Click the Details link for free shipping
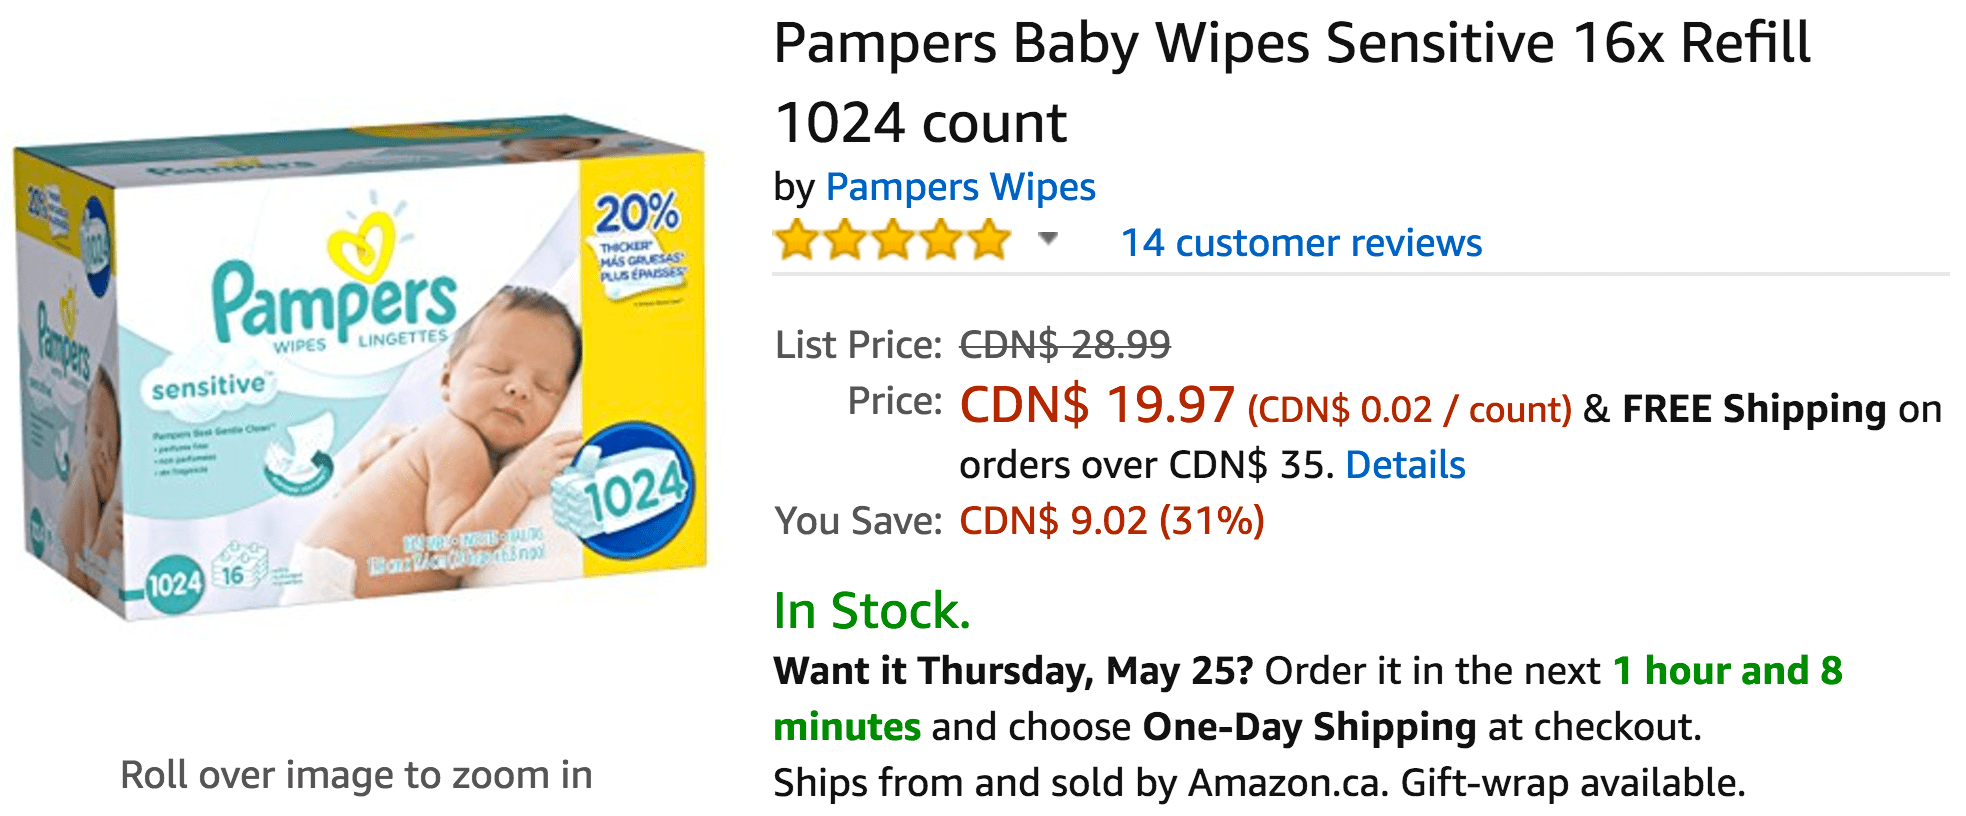The width and height of the screenshot is (1966, 816). [1405, 465]
